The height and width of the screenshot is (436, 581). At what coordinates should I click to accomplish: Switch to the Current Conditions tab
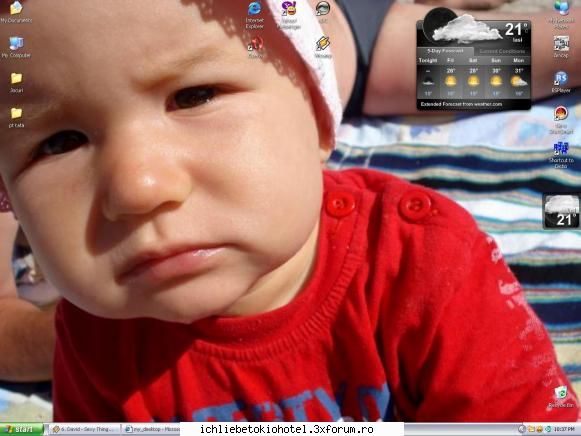click(502, 51)
